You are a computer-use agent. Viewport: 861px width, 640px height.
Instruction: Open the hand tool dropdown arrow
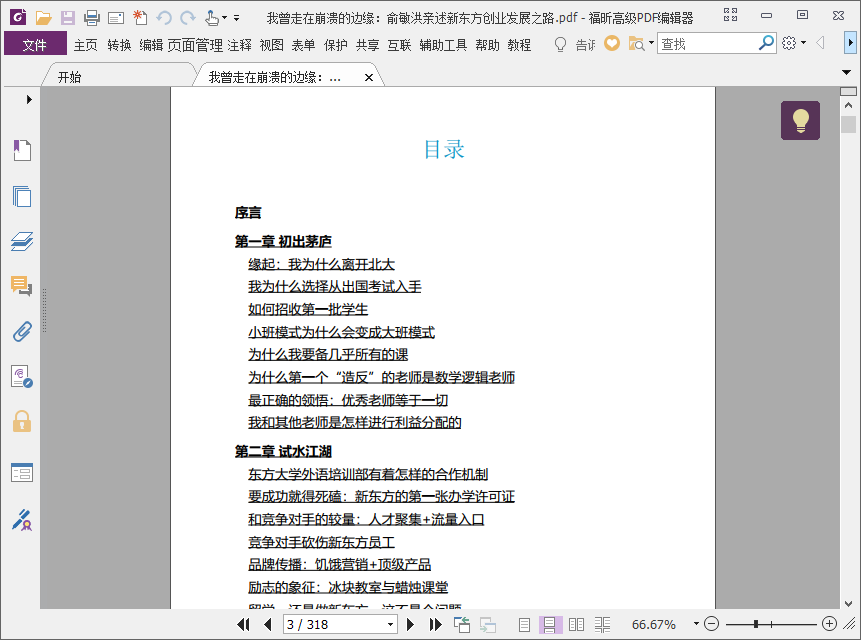click(x=224, y=18)
